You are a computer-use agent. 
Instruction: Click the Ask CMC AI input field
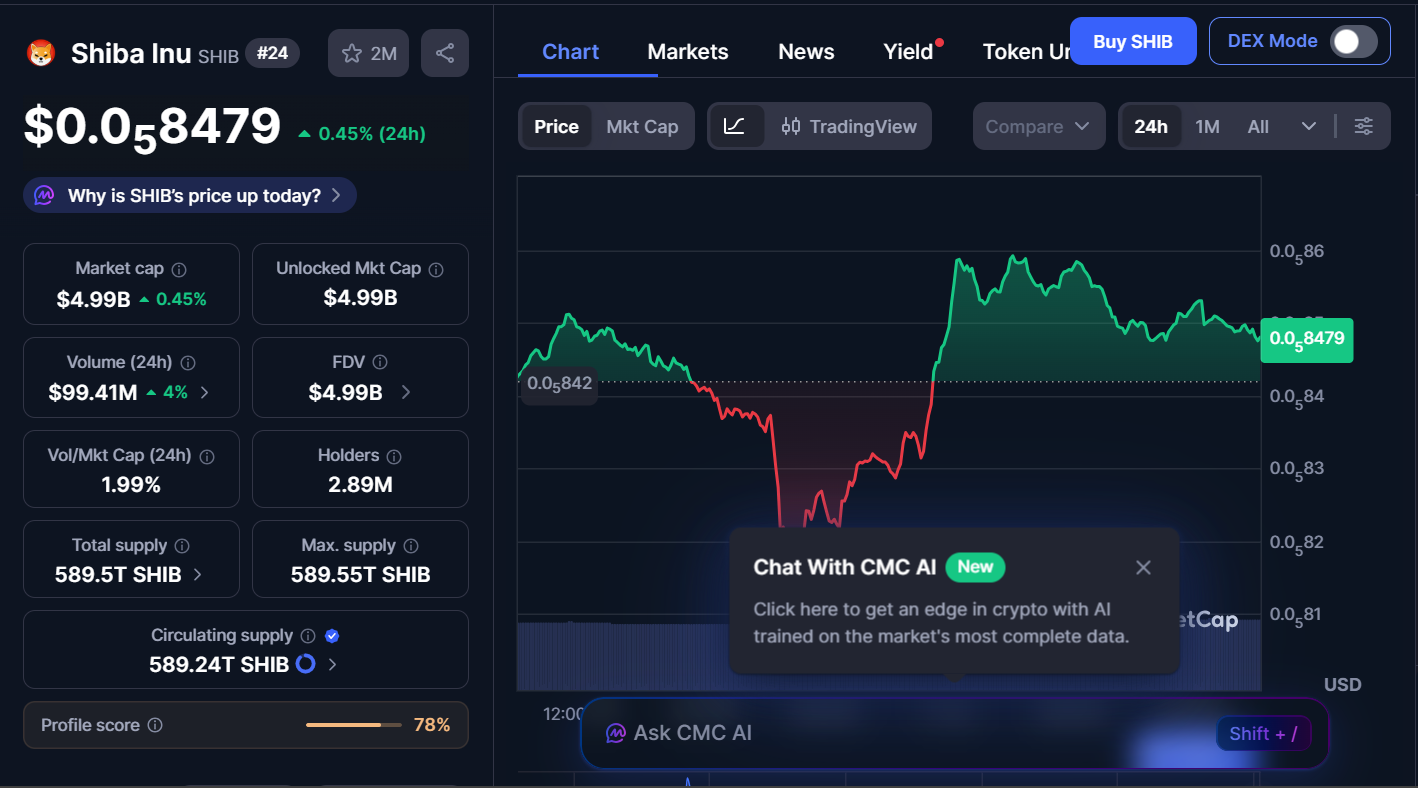click(900, 733)
